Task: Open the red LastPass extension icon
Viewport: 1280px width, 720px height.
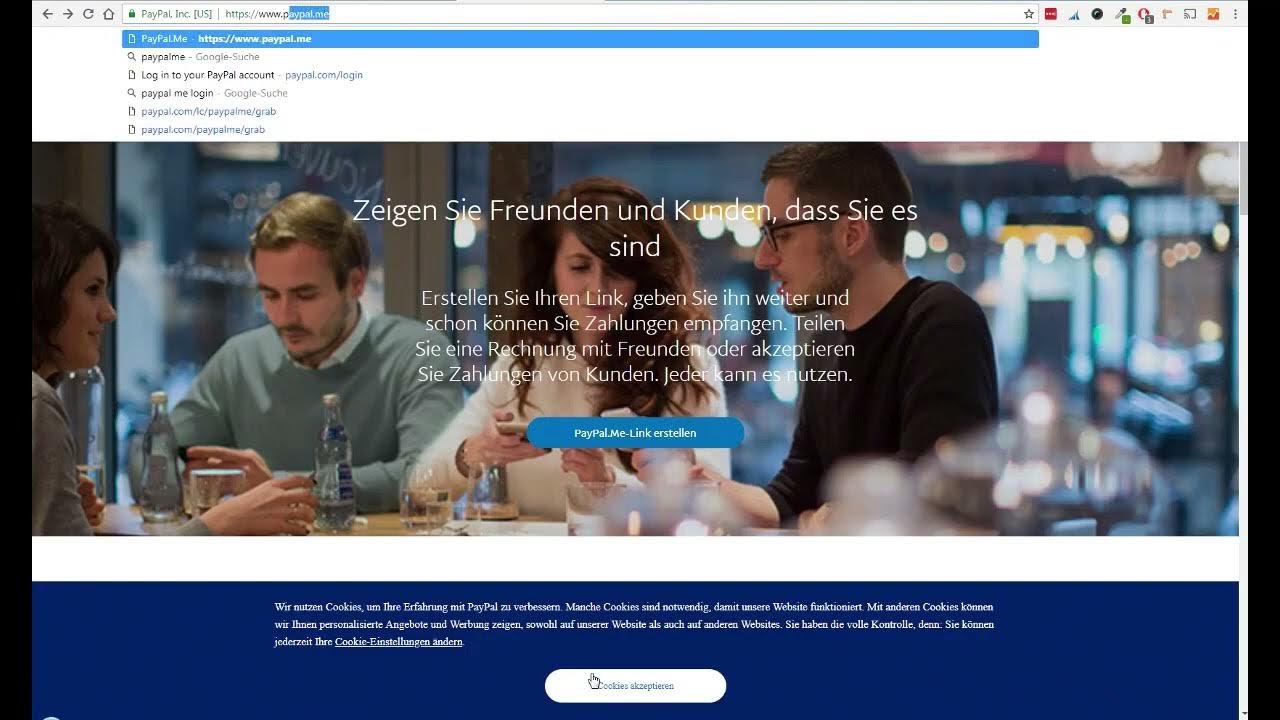Action: point(1051,14)
